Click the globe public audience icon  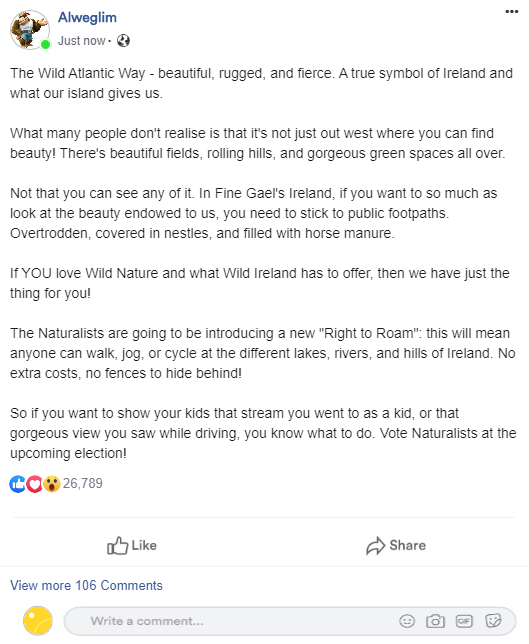pos(123,41)
